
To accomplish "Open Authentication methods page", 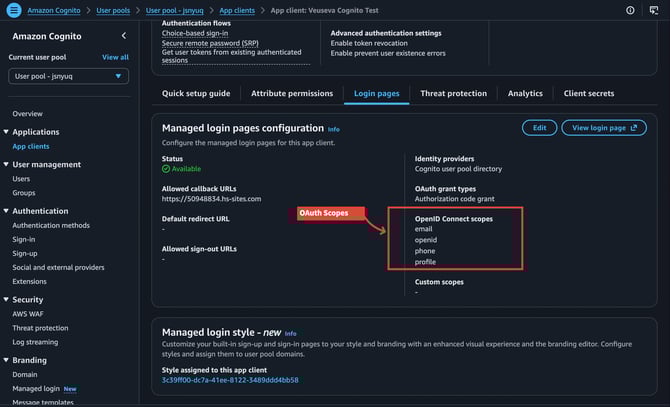I will click(x=51, y=225).
